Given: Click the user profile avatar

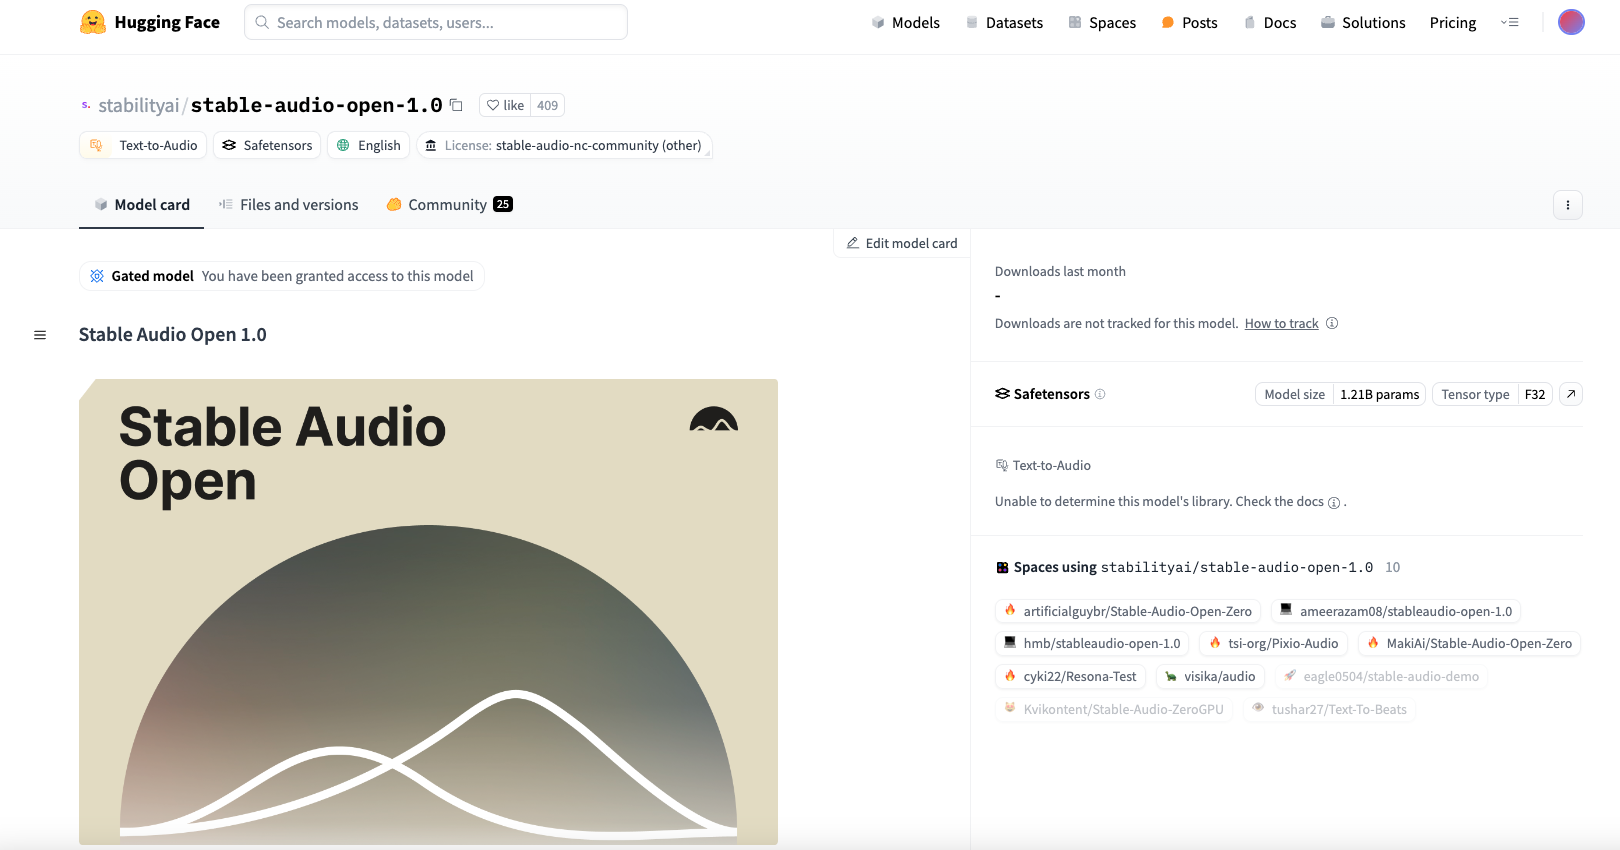Looking at the screenshot, I should click(x=1571, y=22).
